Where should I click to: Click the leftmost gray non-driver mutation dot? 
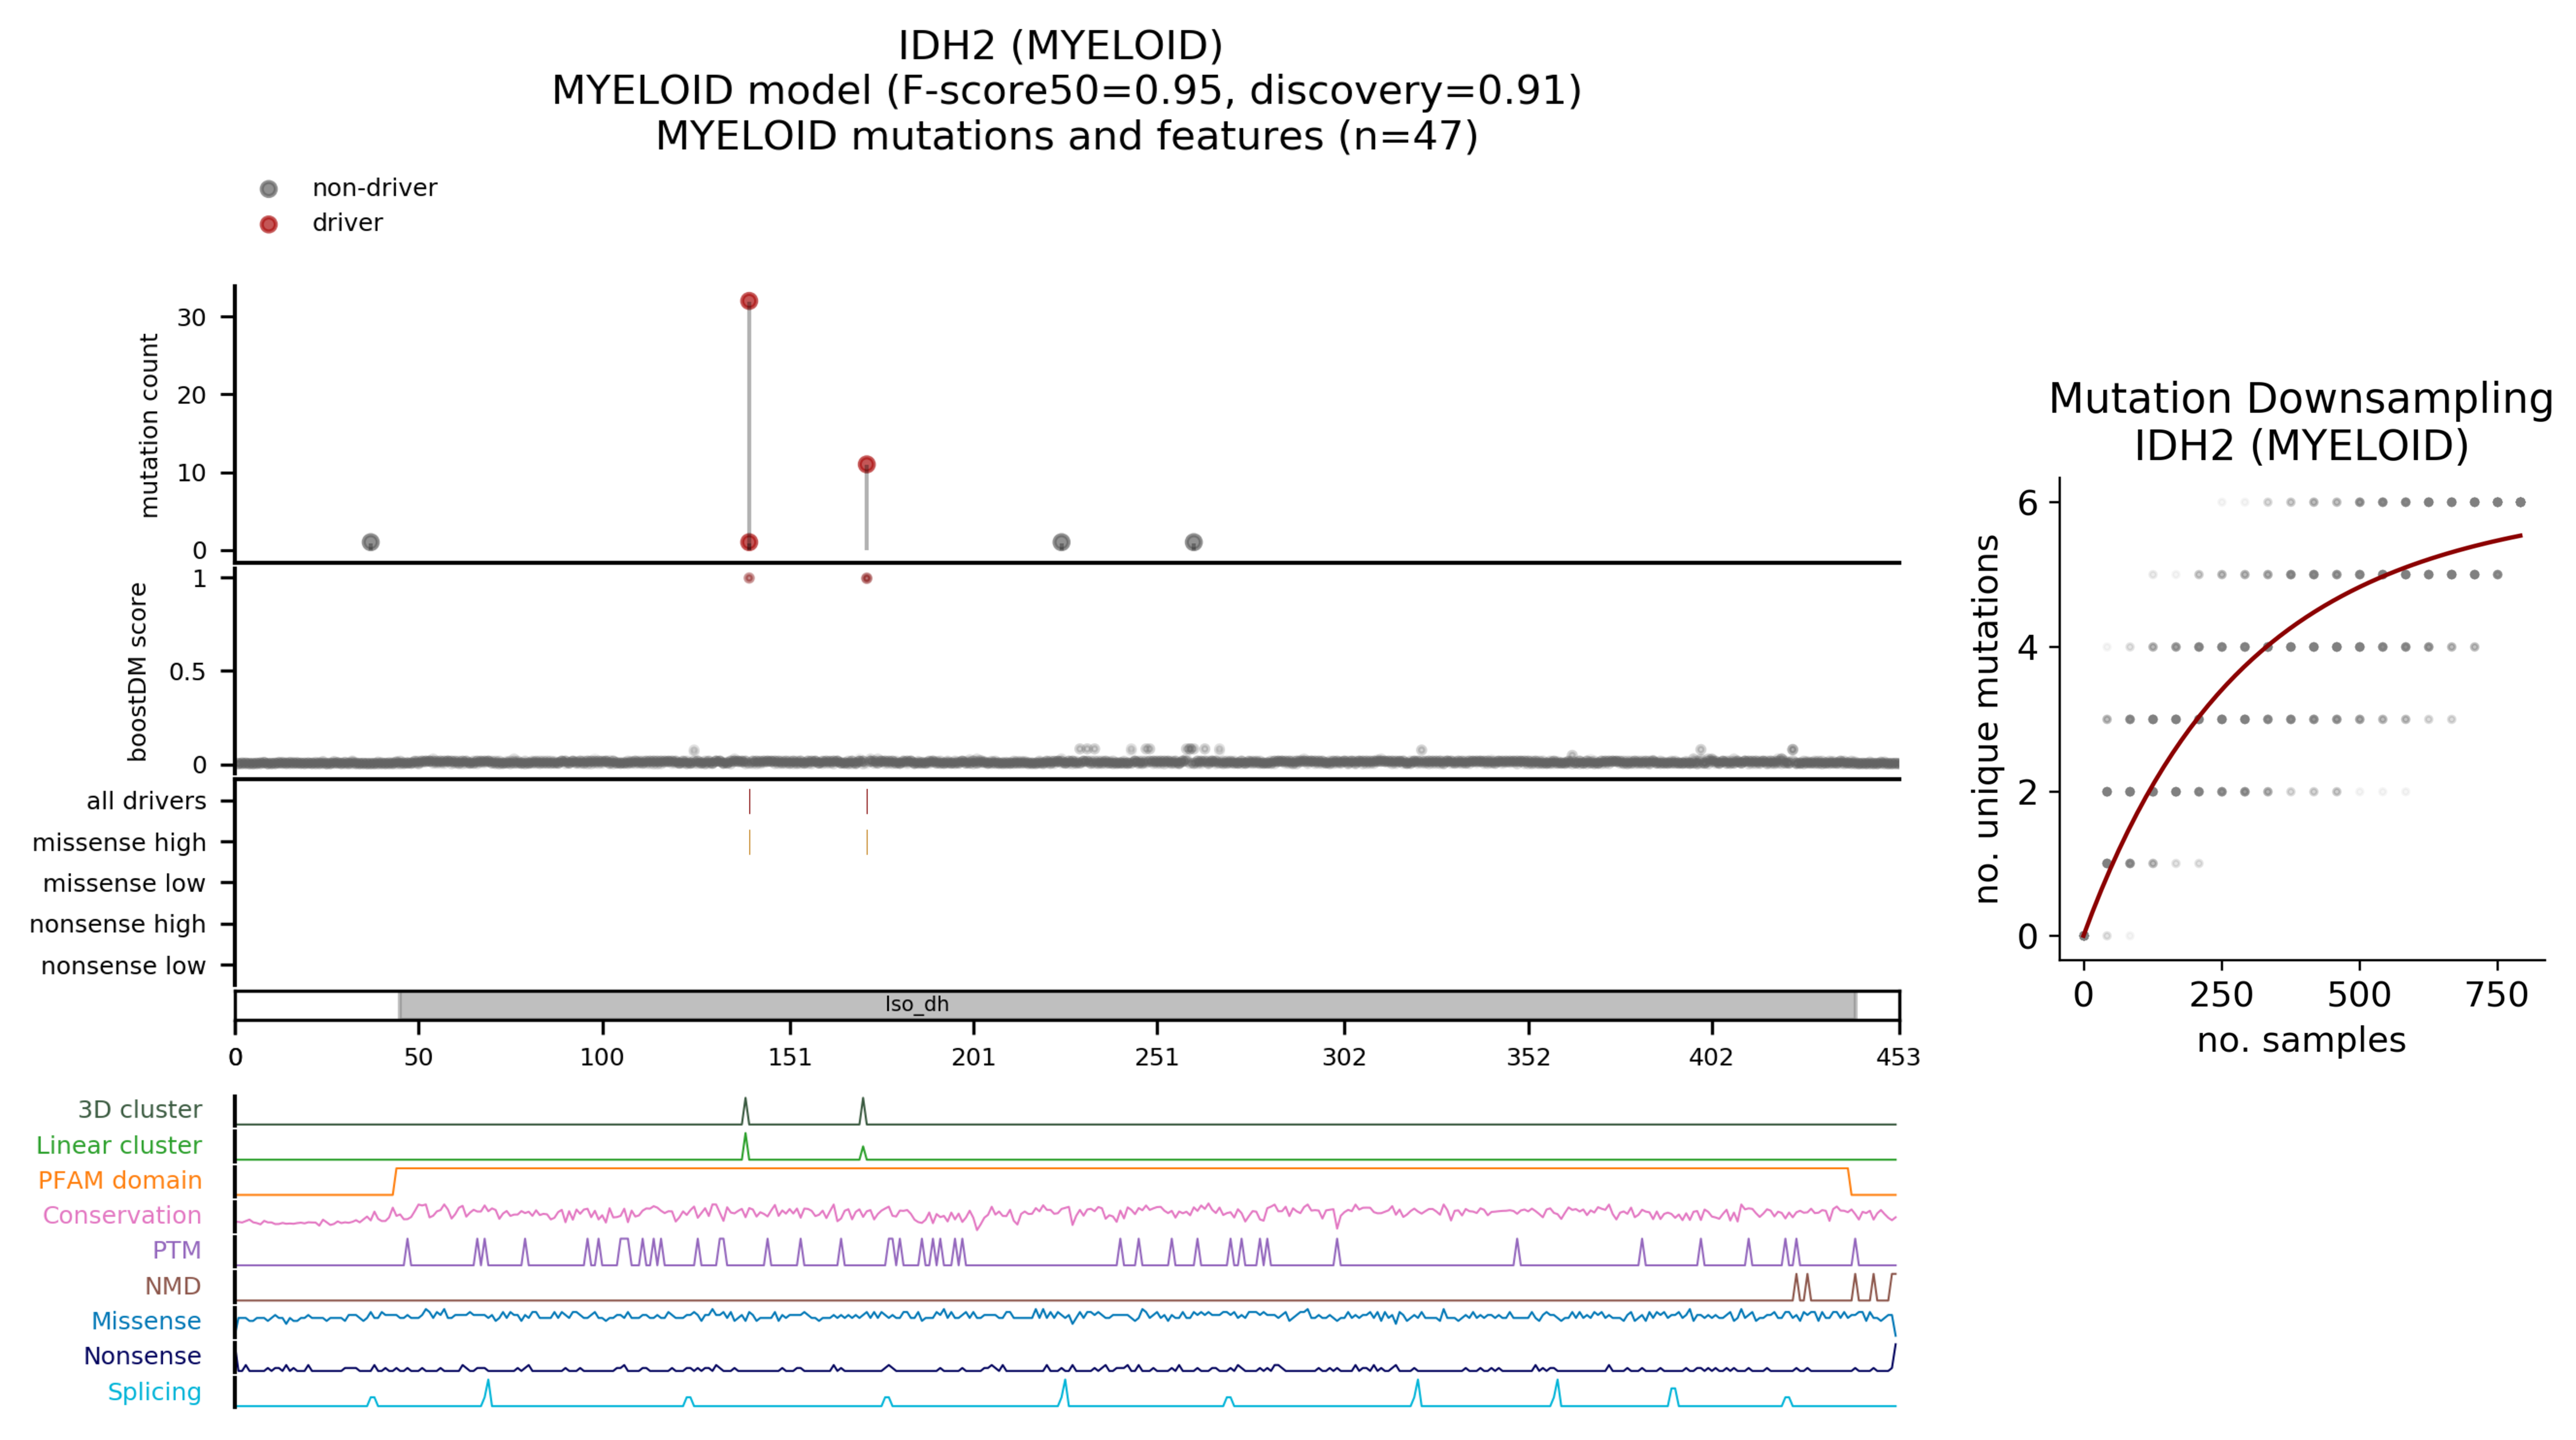370,542
